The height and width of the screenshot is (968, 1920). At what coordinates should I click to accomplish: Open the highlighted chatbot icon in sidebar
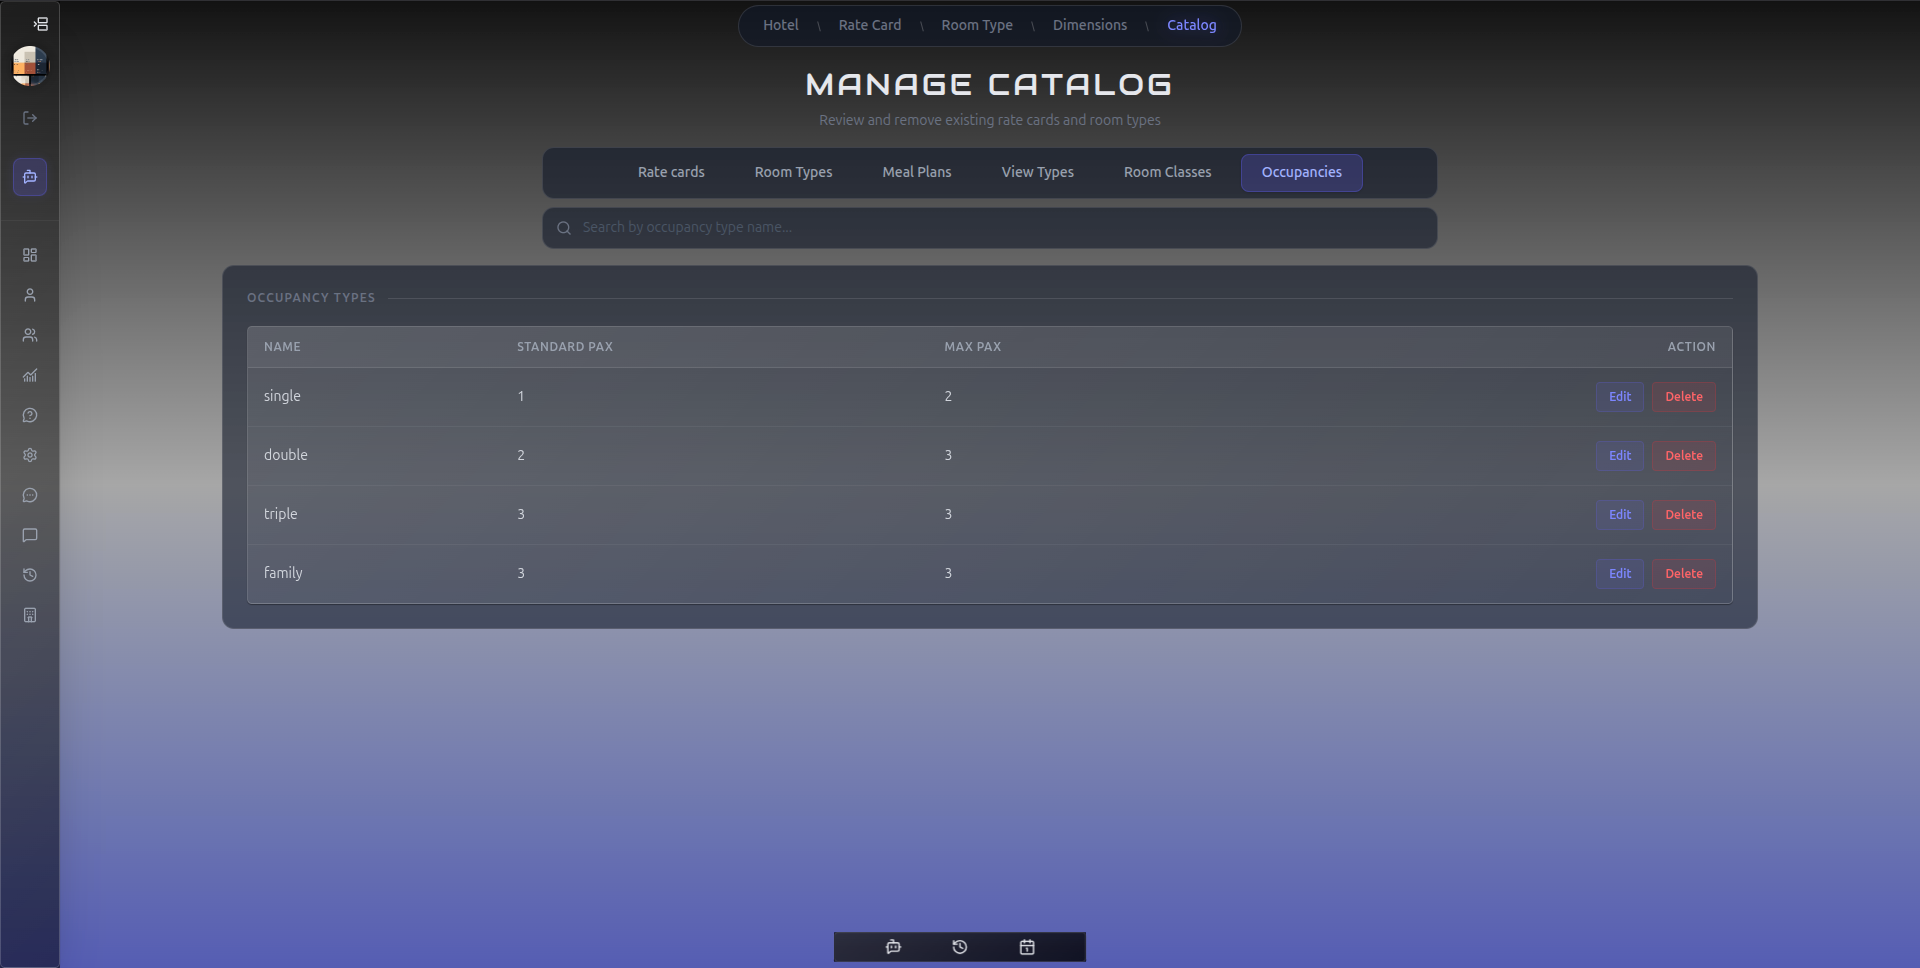click(30, 177)
